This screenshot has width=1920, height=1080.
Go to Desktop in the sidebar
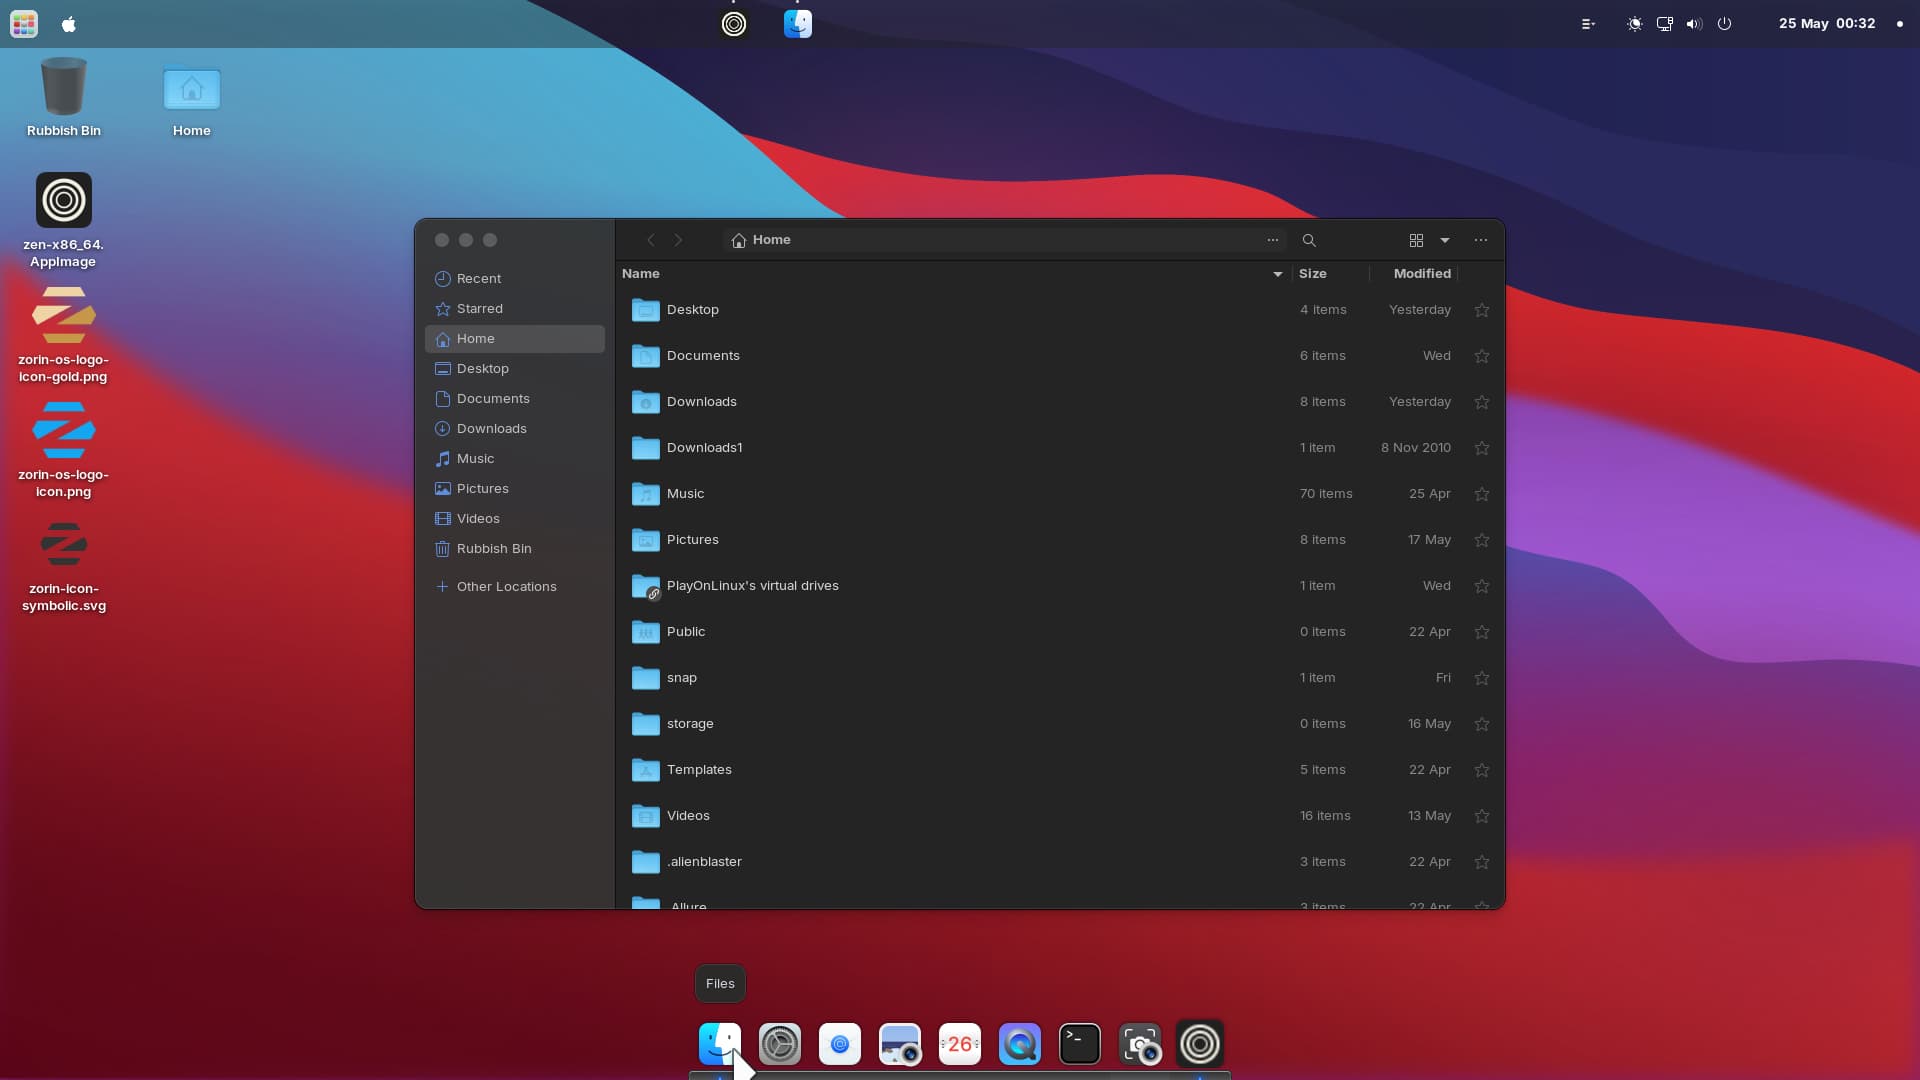click(x=515, y=369)
